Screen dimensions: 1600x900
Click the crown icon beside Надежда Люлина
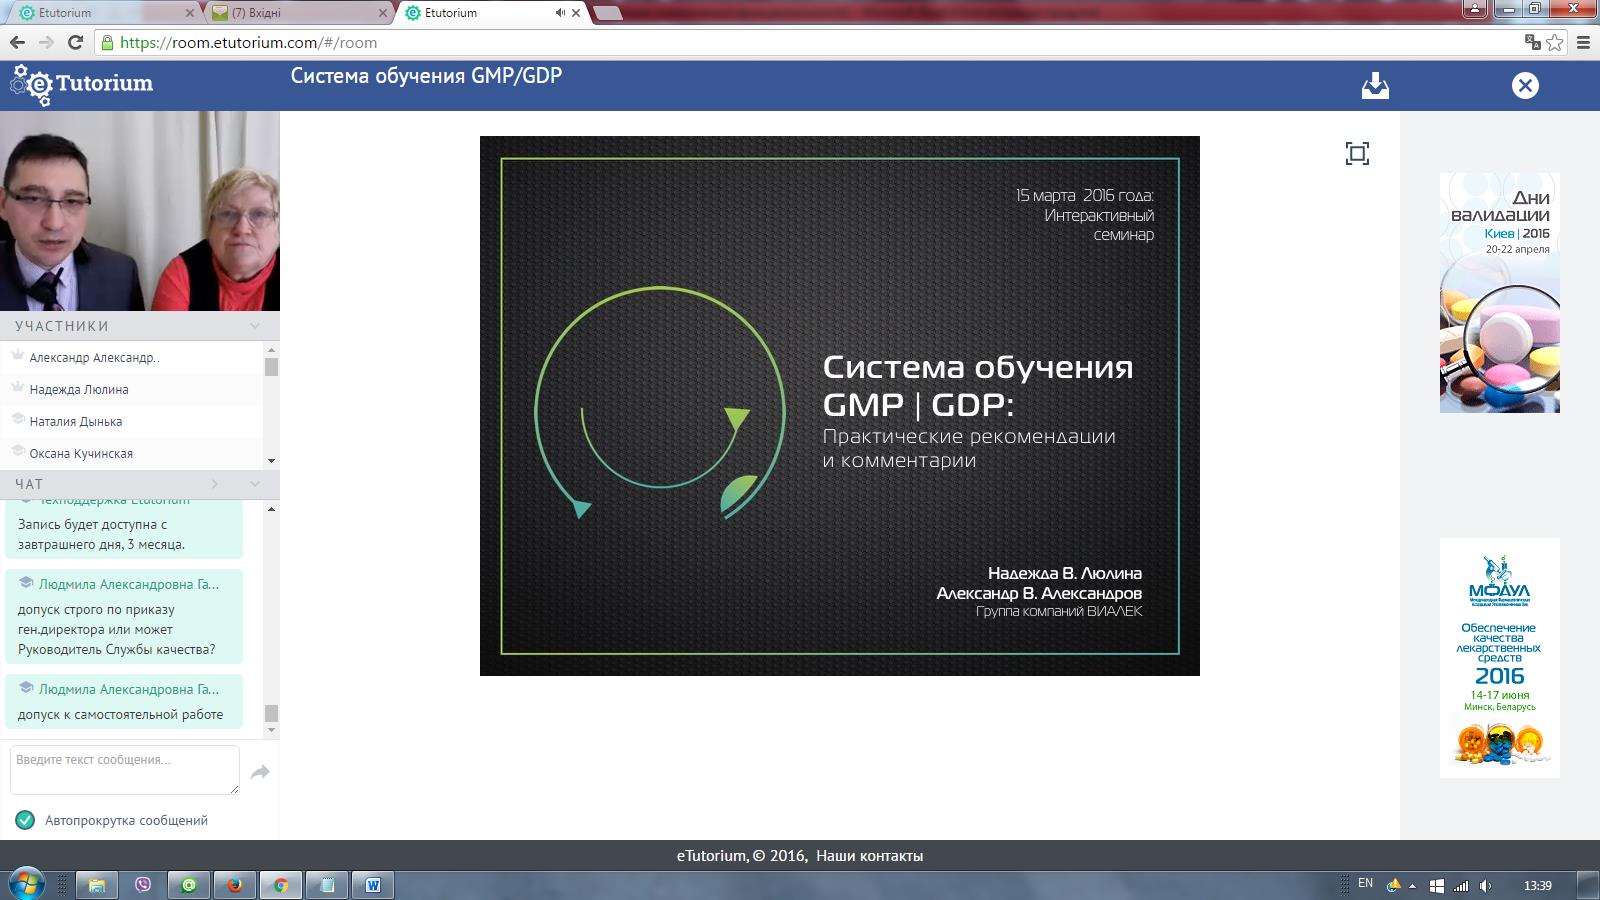pyautogui.click(x=17, y=388)
